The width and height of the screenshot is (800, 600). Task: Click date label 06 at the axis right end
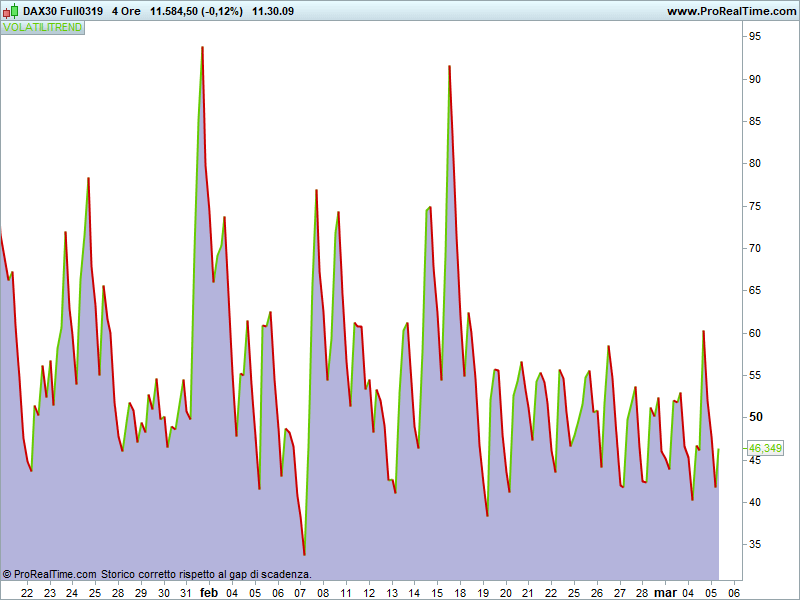(x=734, y=593)
